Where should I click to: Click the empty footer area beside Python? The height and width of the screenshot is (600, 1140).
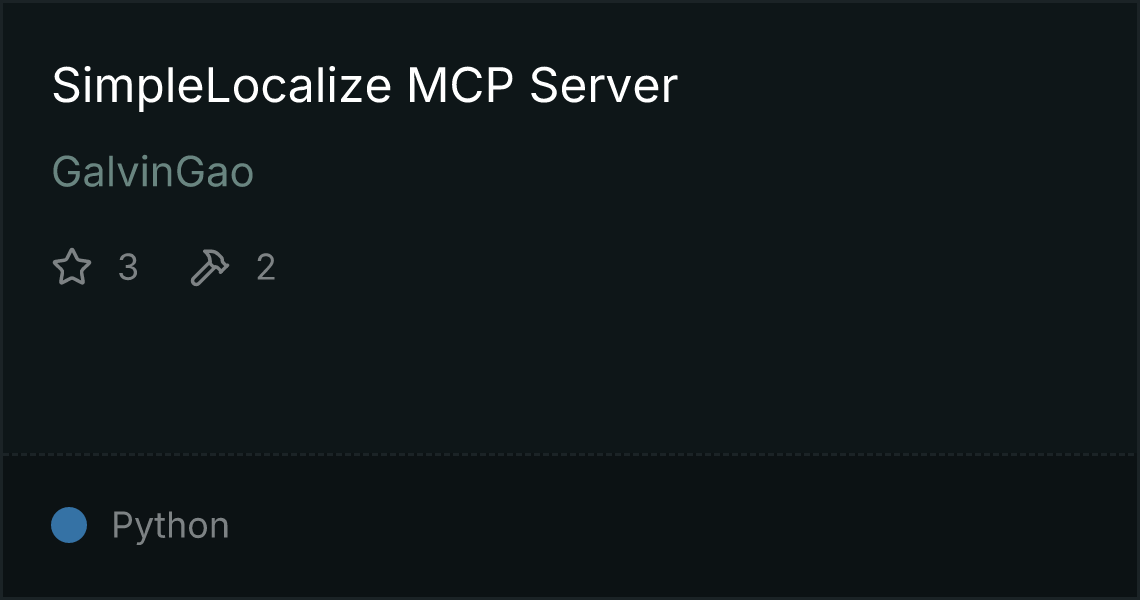[x=683, y=526]
